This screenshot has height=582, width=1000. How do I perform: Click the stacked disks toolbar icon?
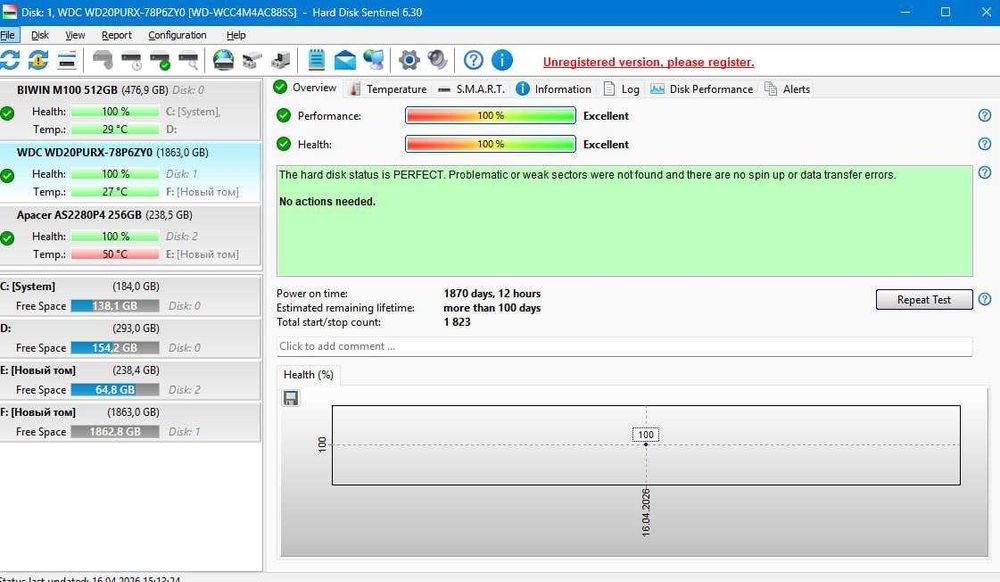click(x=67, y=61)
